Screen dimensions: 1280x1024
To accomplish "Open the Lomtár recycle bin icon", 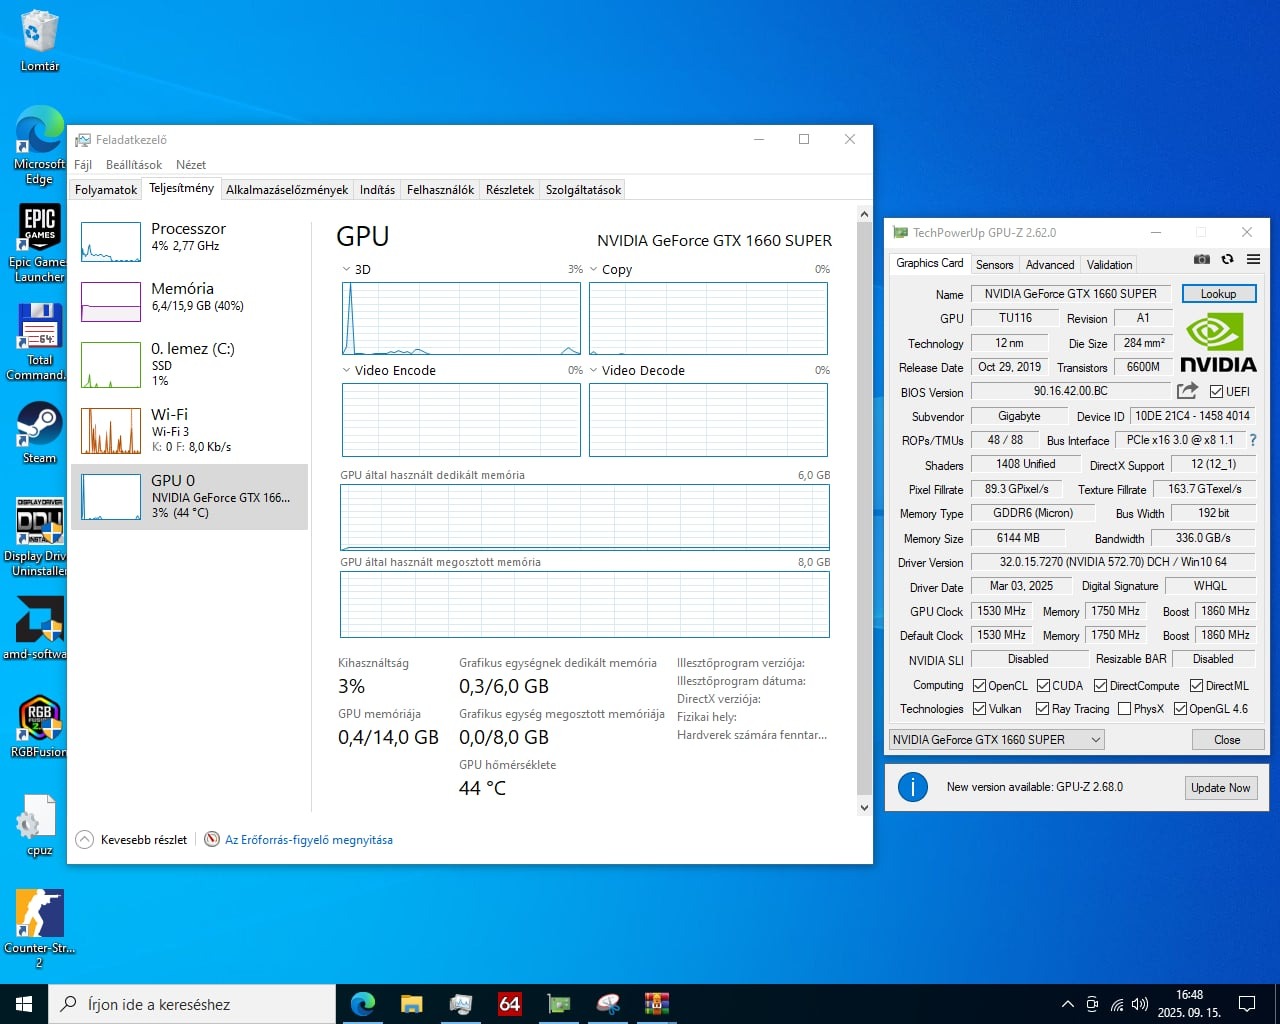I will click(39, 41).
